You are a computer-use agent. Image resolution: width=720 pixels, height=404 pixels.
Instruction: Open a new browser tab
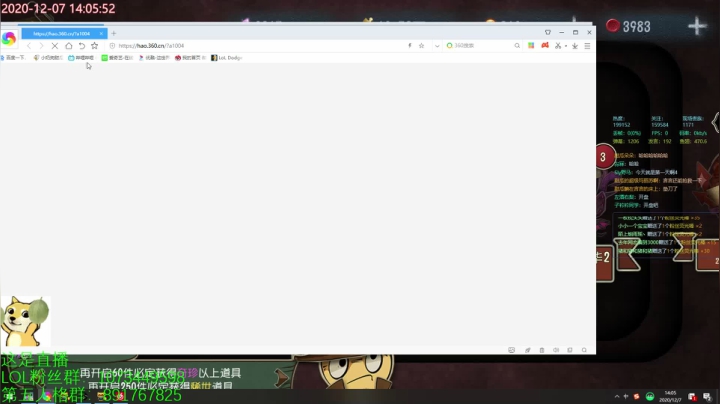pos(114,34)
